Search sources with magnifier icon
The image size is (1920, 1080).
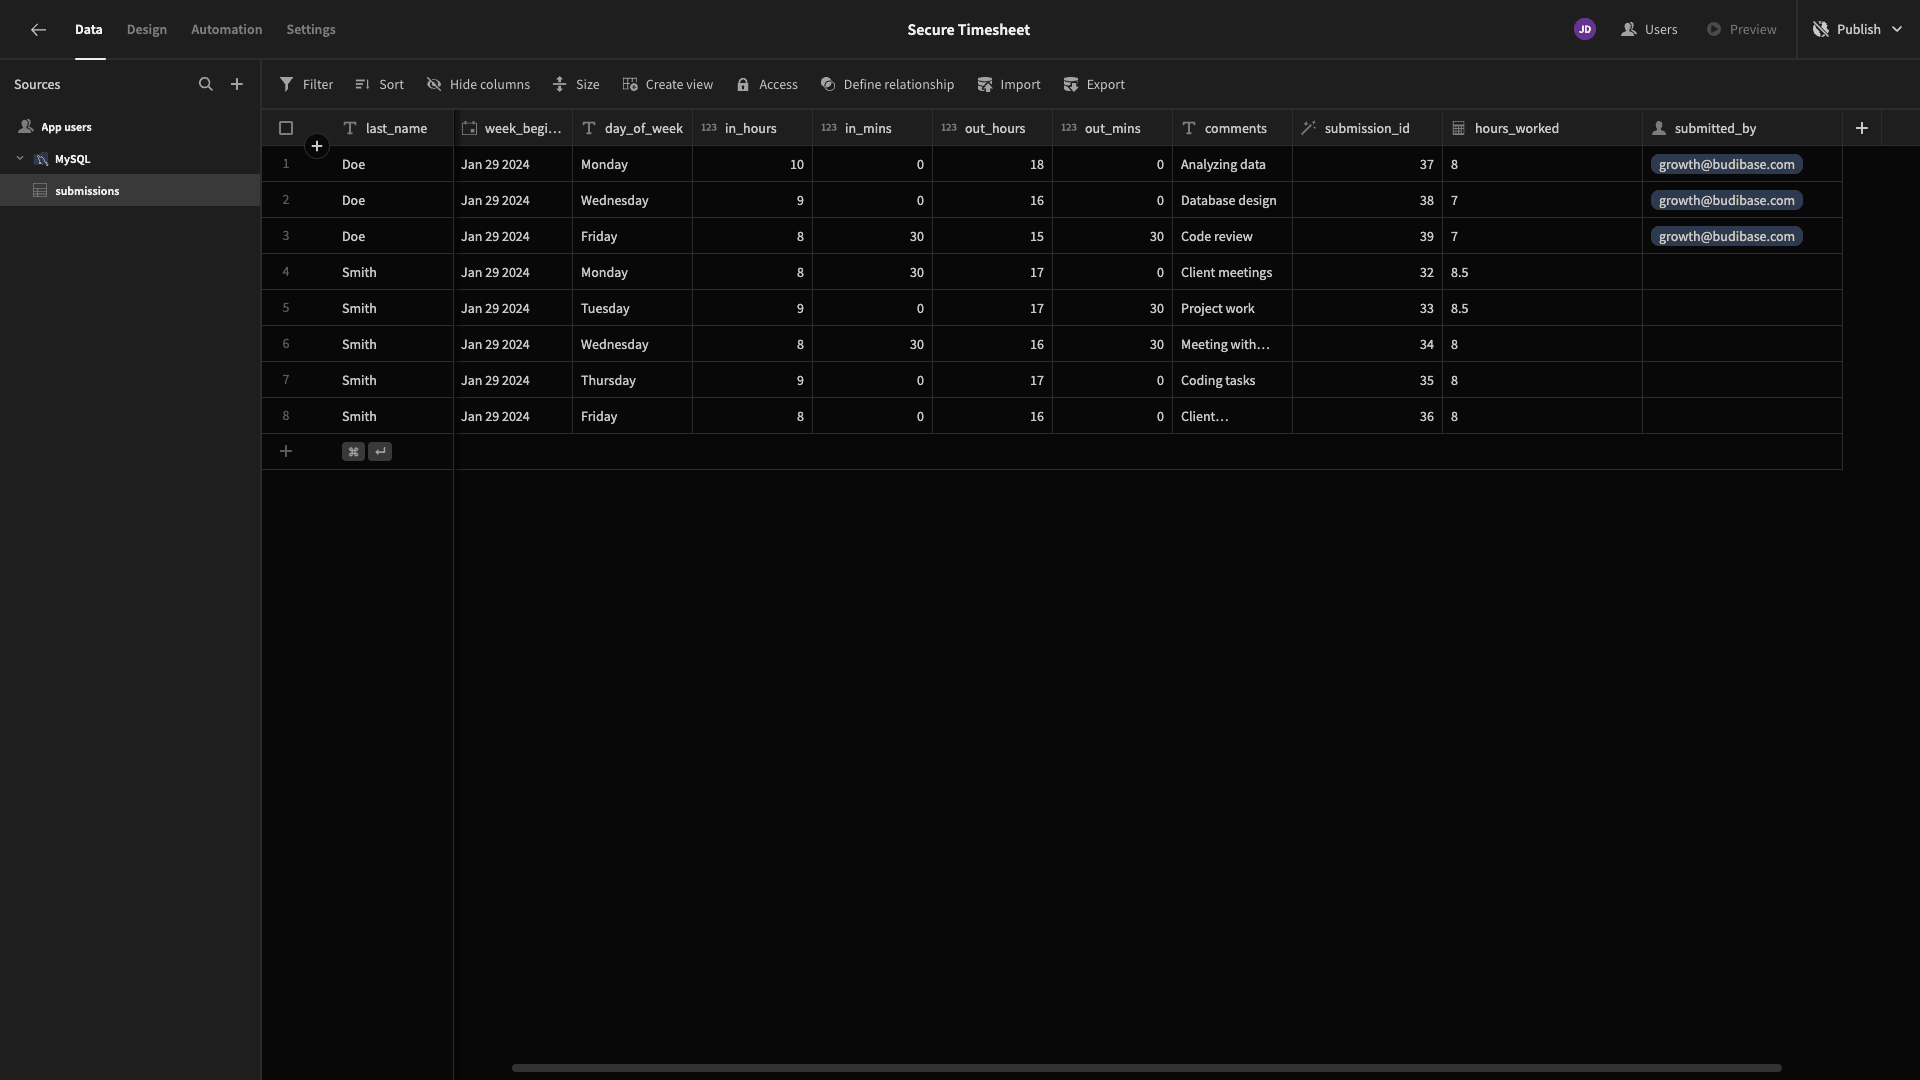coord(206,85)
